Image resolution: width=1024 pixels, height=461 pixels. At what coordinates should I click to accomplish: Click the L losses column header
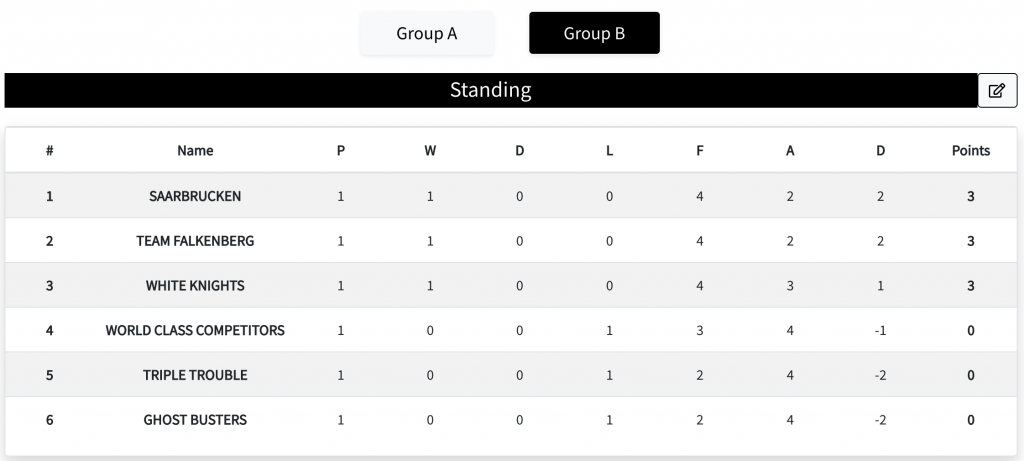(x=609, y=151)
